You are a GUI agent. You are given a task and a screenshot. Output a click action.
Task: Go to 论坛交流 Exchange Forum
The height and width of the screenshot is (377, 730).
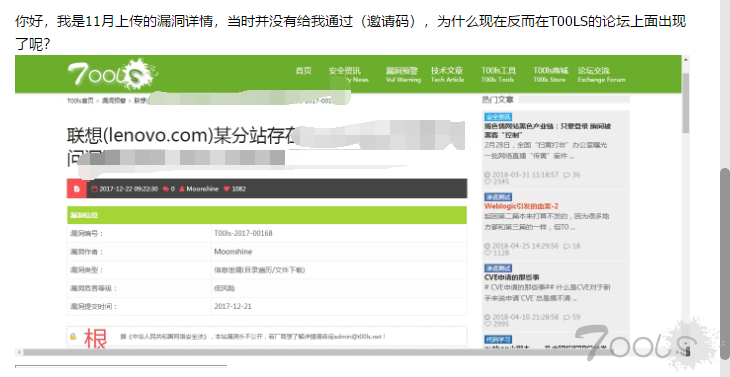point(601,74)
